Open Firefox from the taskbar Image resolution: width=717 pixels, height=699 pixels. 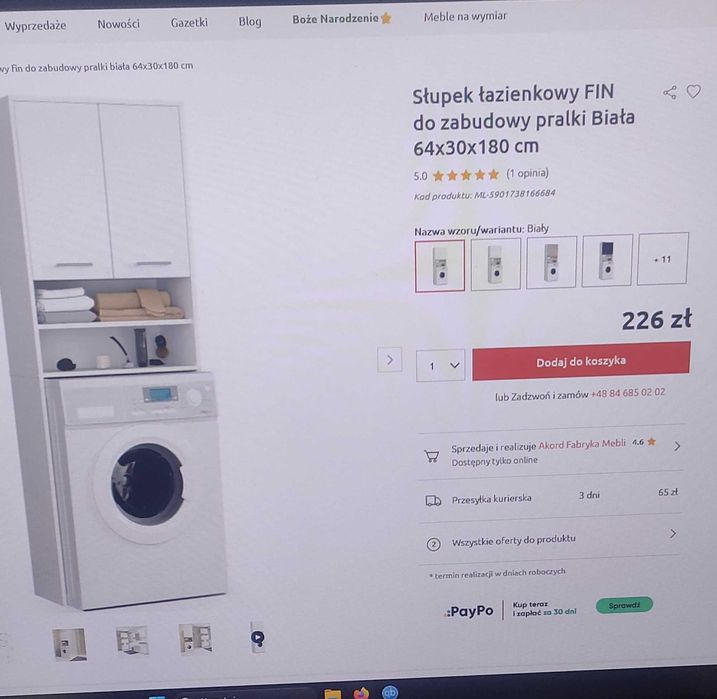(x=361, y=693)
